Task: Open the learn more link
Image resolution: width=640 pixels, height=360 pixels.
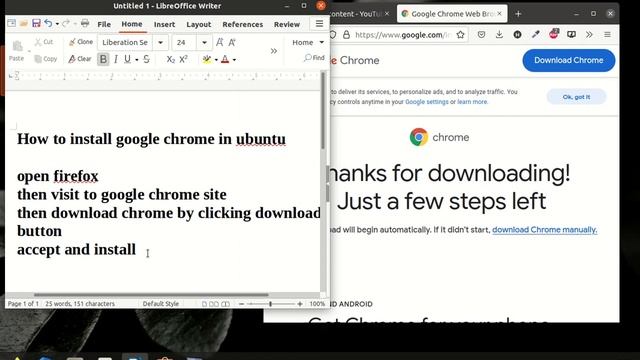Action: pyautogui.click(x=472, y=102)
